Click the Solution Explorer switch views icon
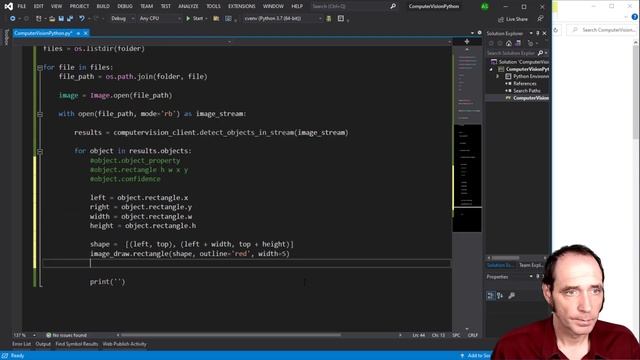 click(518, 43)
